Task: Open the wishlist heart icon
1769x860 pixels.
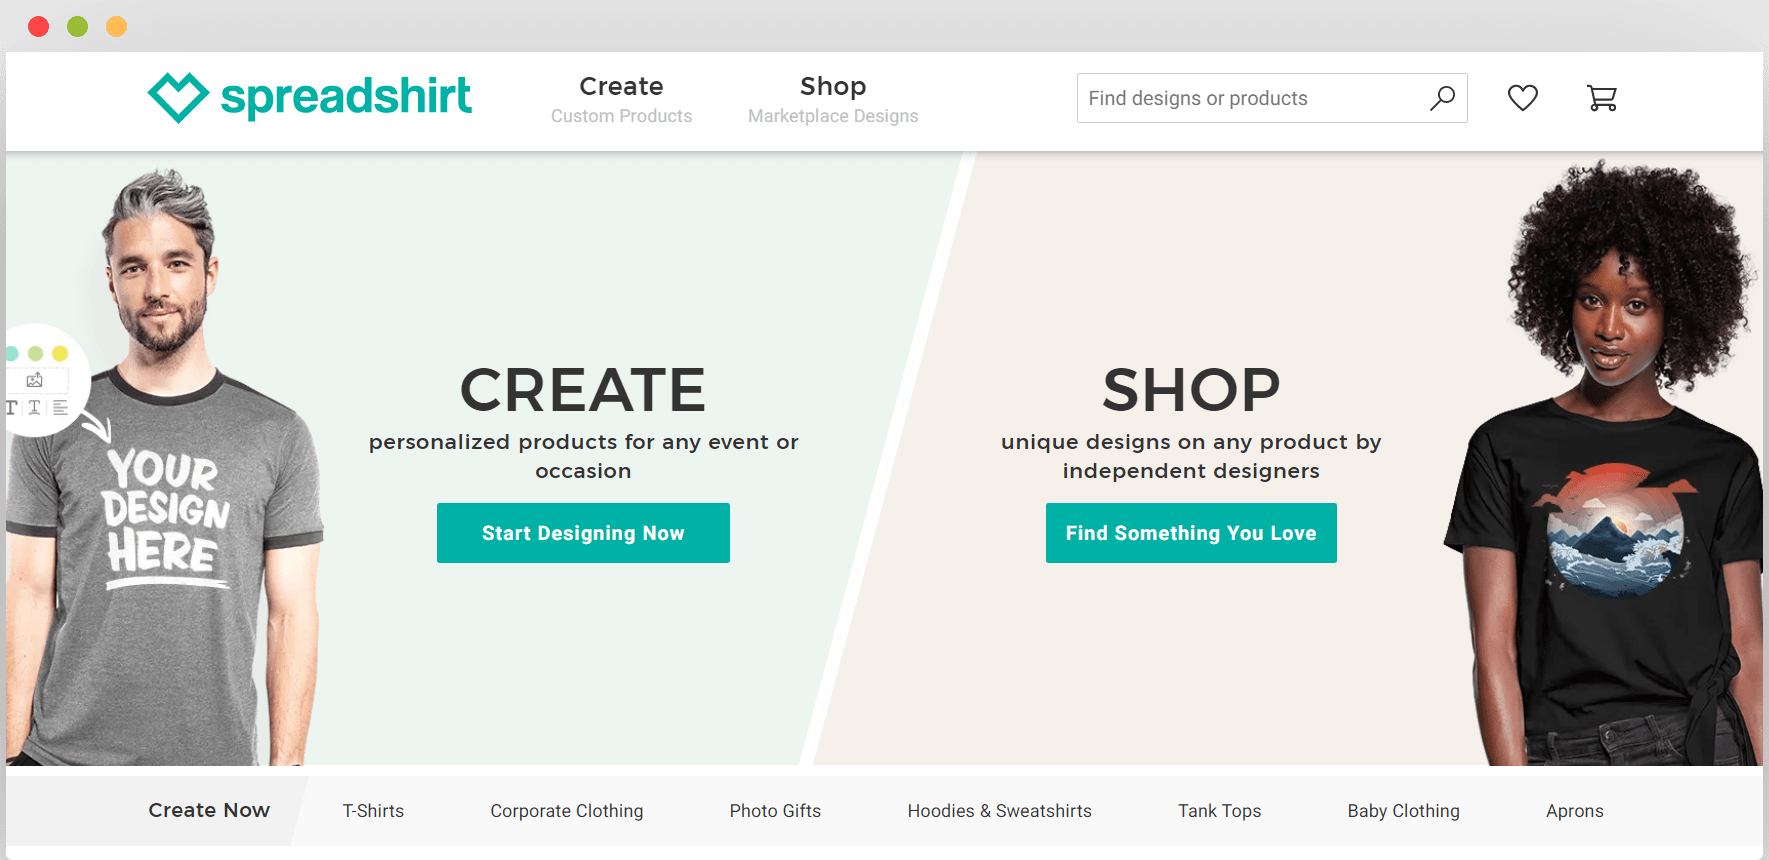Action: (1523, 98)
